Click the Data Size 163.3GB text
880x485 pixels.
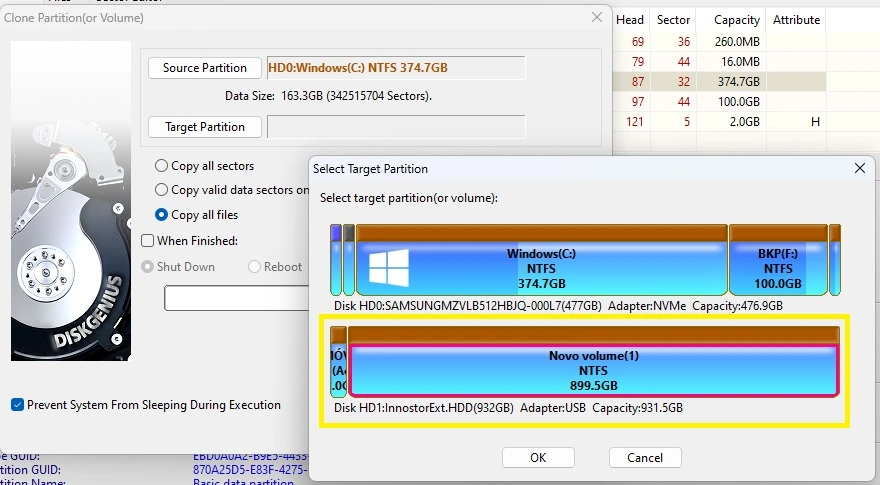[328, 96]
